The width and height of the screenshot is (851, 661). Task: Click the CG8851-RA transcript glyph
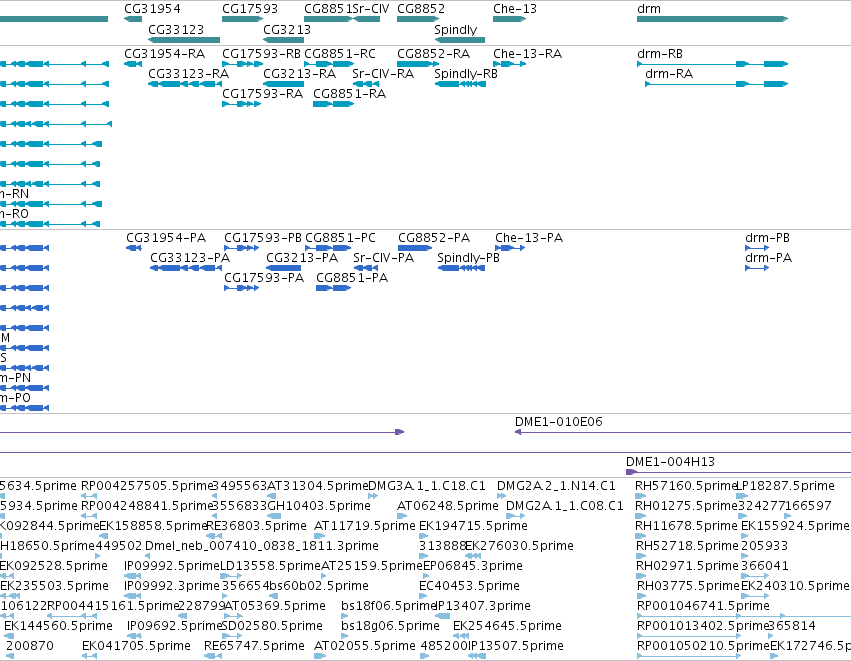333,104
